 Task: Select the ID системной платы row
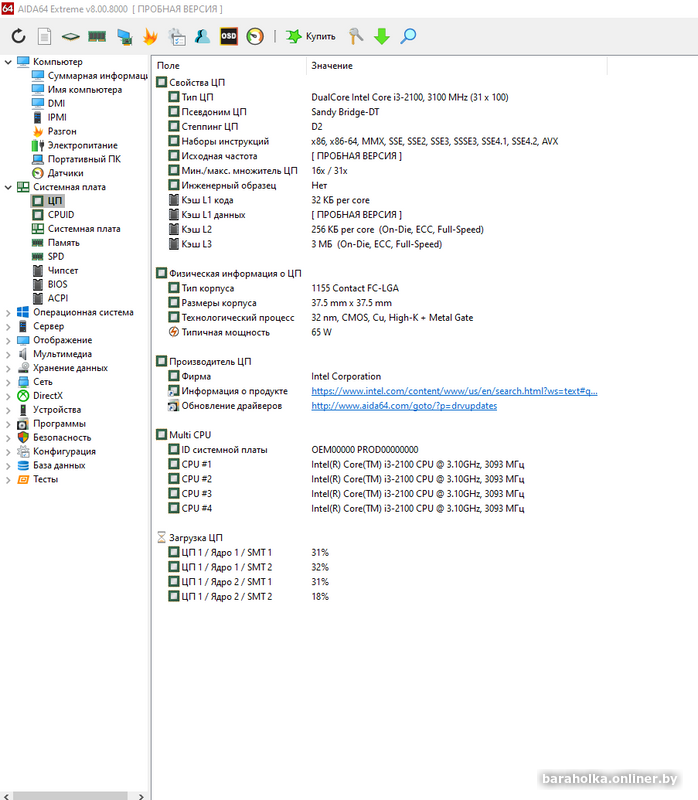[293, 450]
